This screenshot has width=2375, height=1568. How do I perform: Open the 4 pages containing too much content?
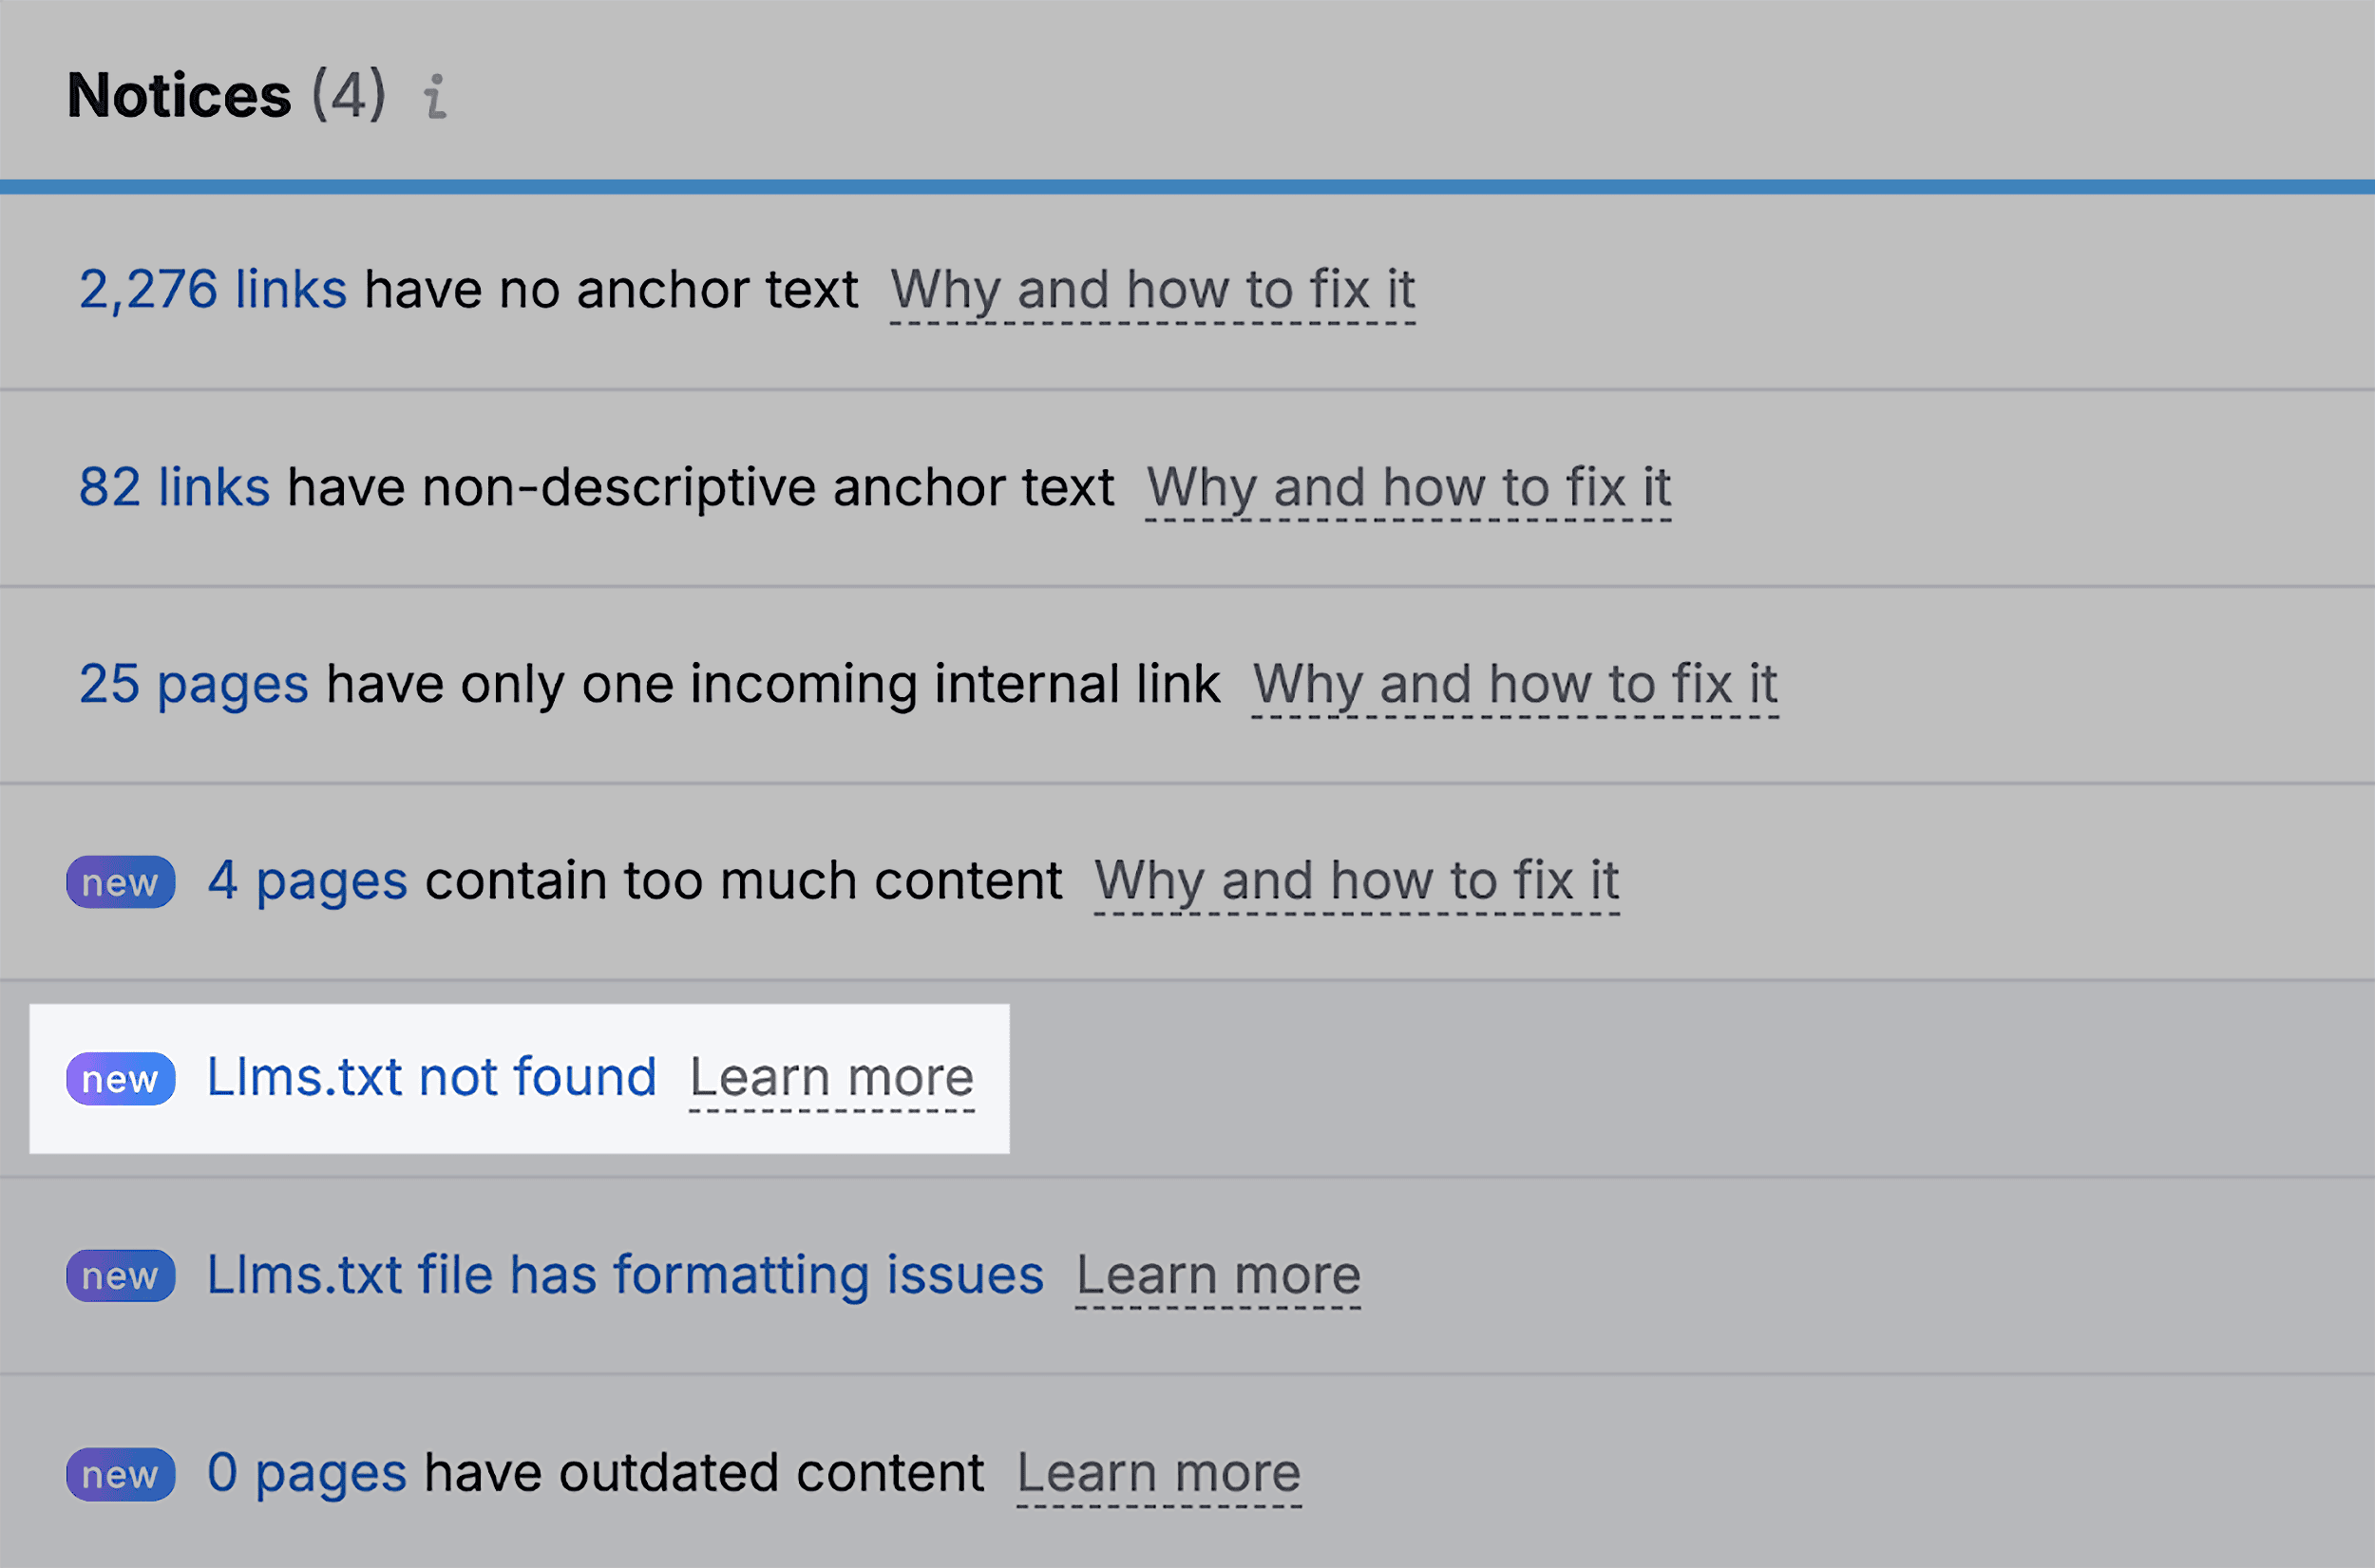307,881
